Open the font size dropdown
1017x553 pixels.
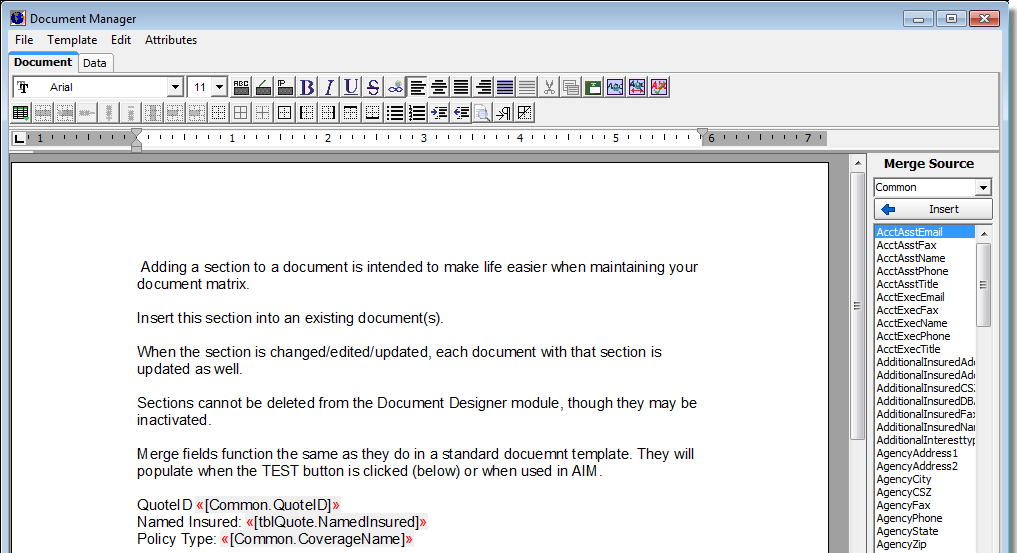pyautogui.click(x=219, y=88)
